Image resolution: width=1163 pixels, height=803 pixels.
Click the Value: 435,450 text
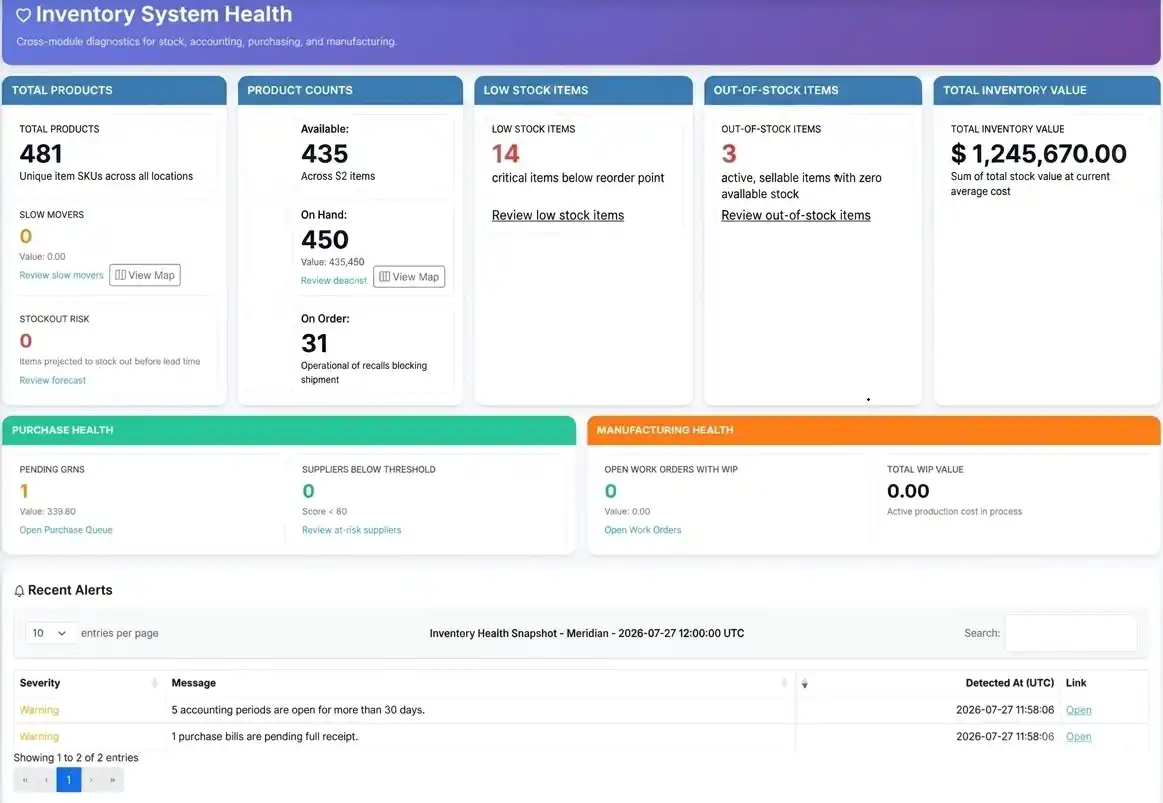[332, 262]
